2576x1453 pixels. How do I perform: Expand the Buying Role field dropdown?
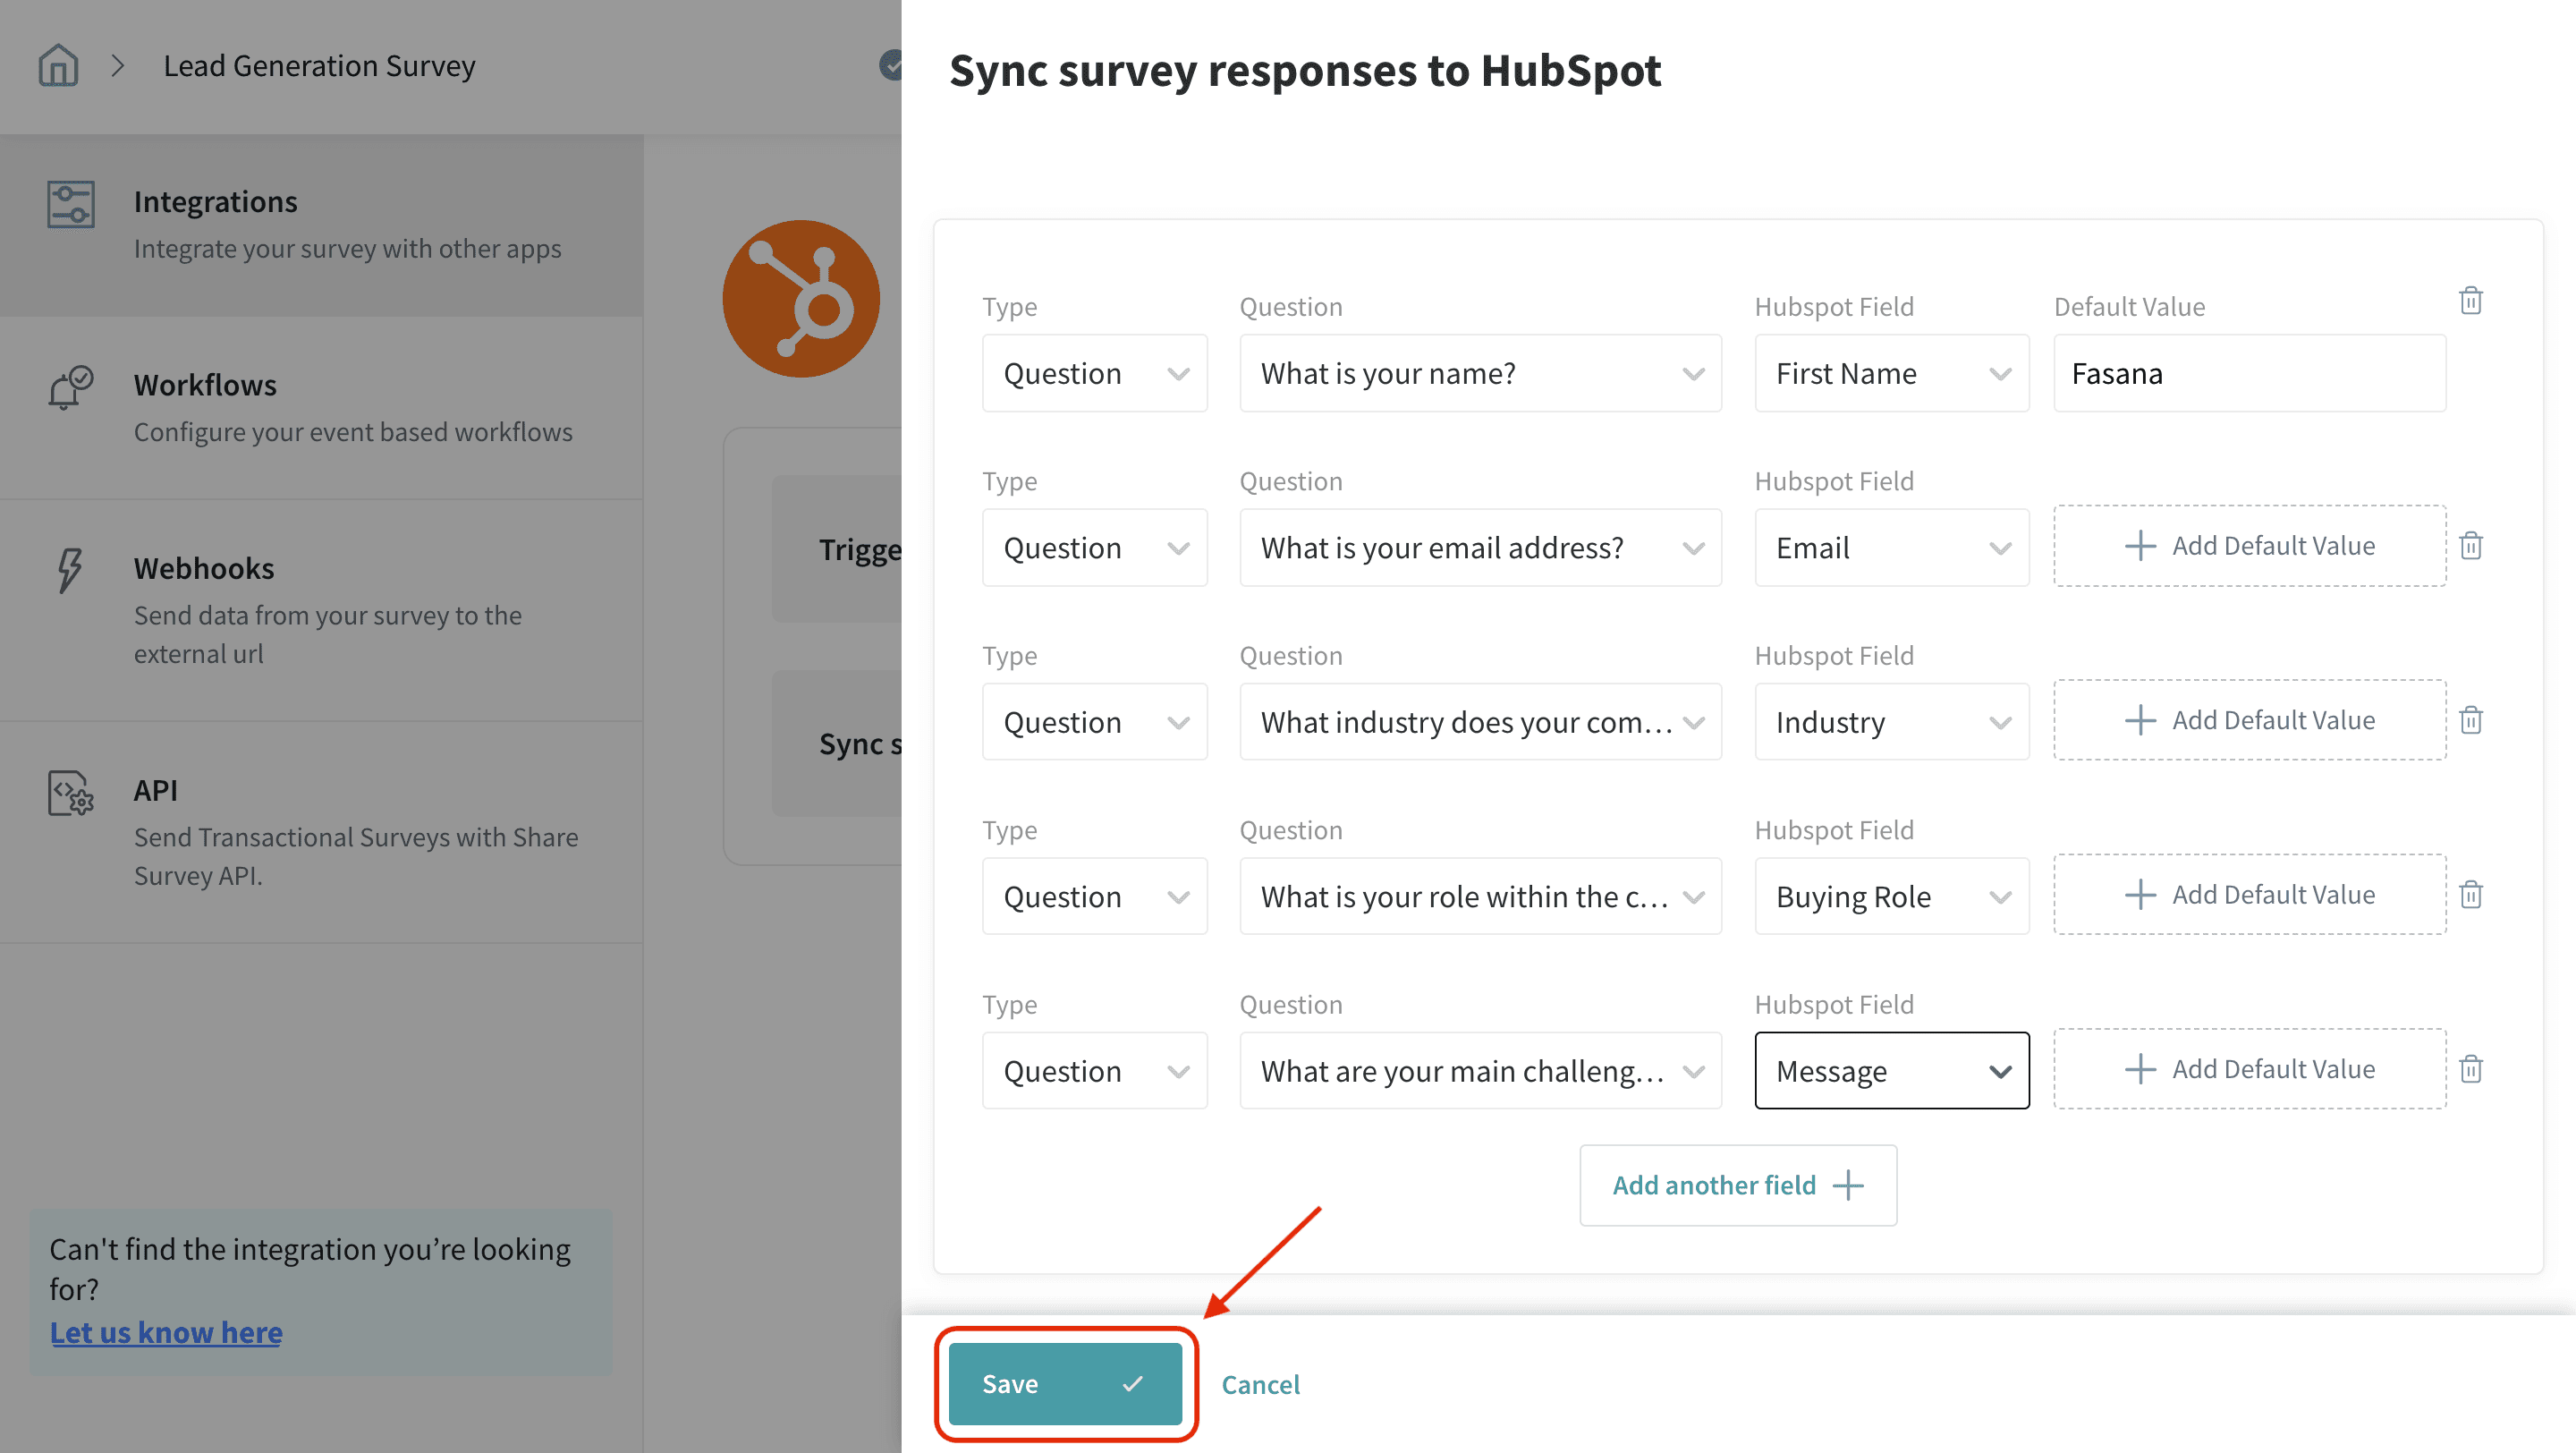[1891, 897]
